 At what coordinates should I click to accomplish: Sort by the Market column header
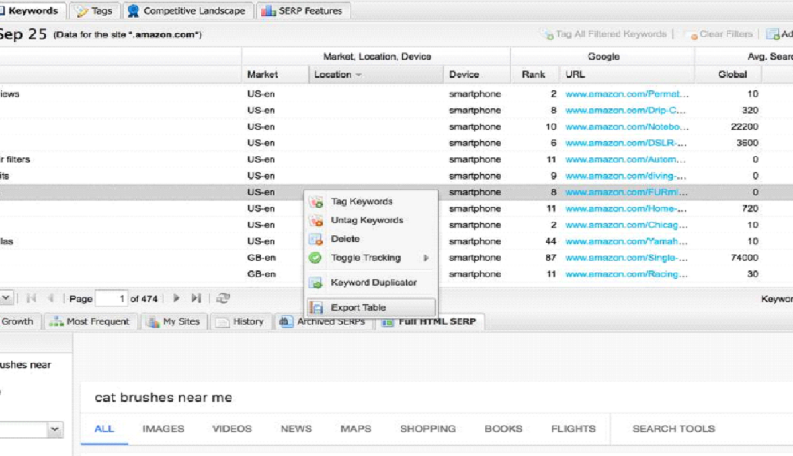(262, 74)
